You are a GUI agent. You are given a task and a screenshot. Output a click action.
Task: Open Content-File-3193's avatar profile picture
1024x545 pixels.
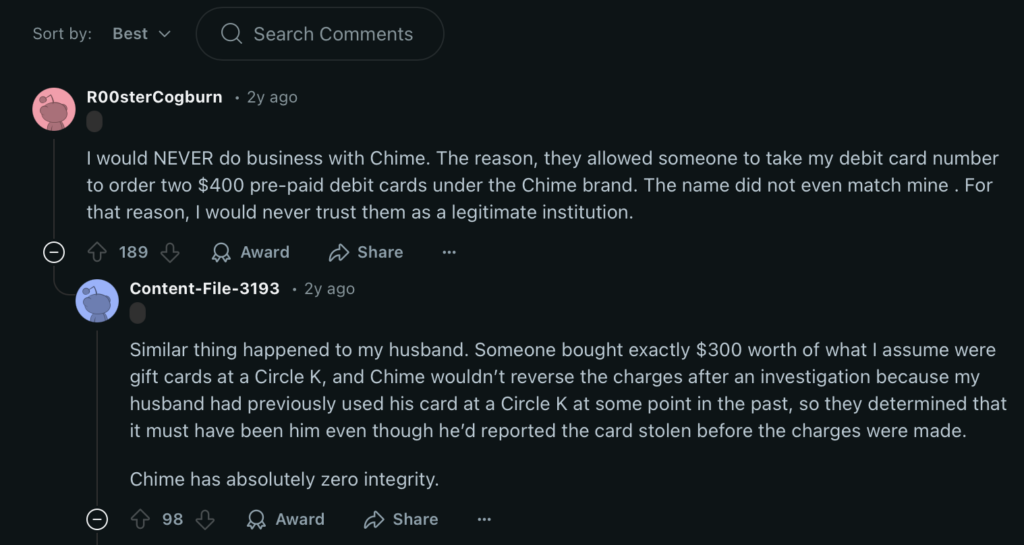coord(97,300)
